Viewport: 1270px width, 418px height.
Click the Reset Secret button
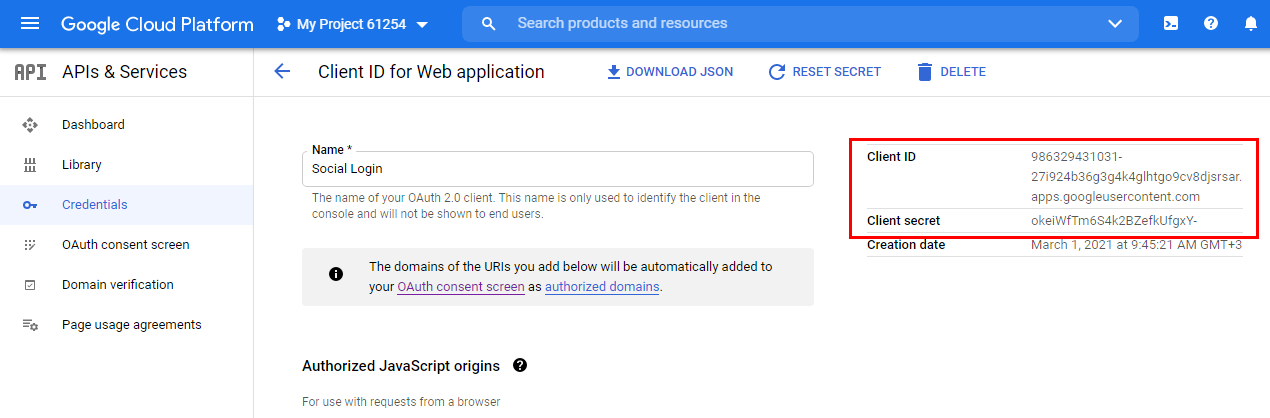[x=825, y=72]
